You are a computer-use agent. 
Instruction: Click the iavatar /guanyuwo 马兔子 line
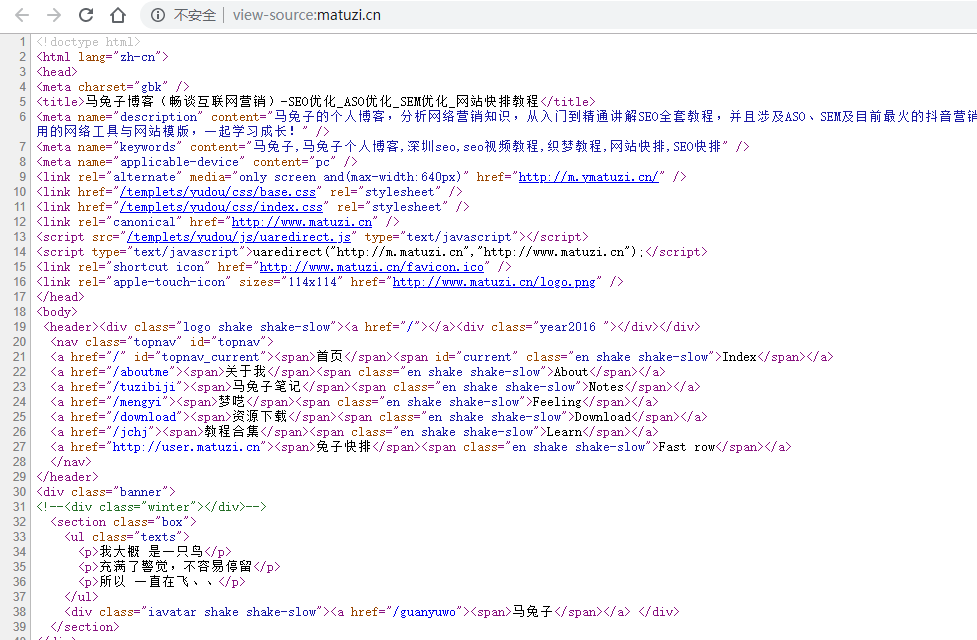click(372, 612)
